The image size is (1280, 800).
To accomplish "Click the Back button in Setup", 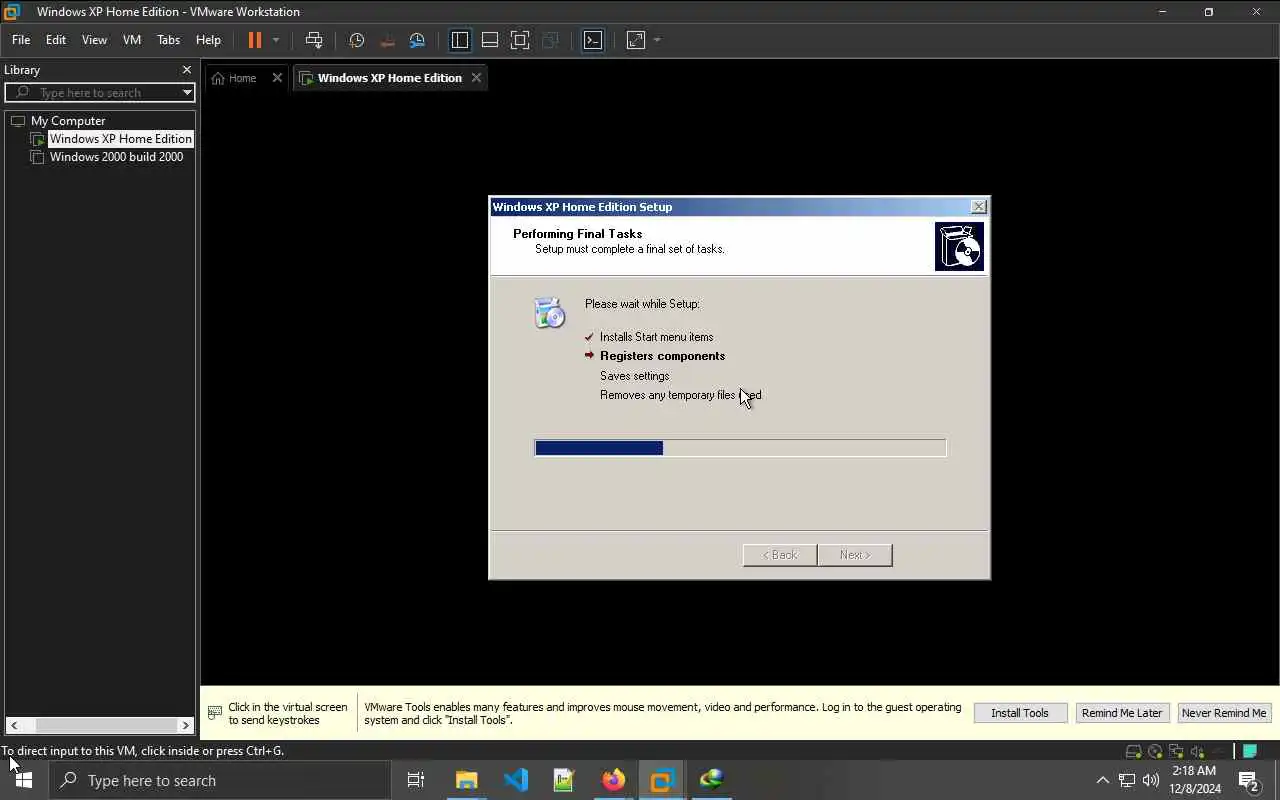I will [780, 555].
